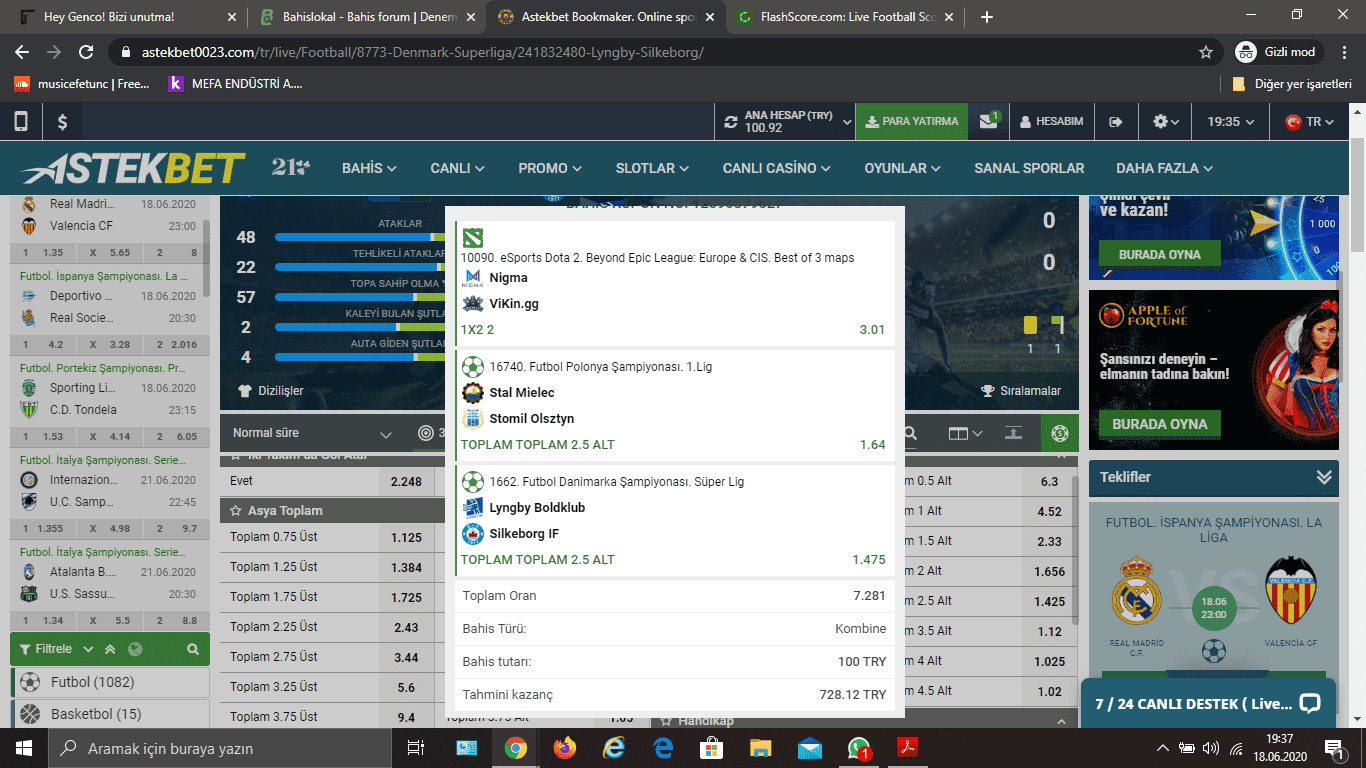Select odds 2.43 for Toplam 2.25 Üst
The height and width of the screenshot is (768, 1366).
pos(406,627)
